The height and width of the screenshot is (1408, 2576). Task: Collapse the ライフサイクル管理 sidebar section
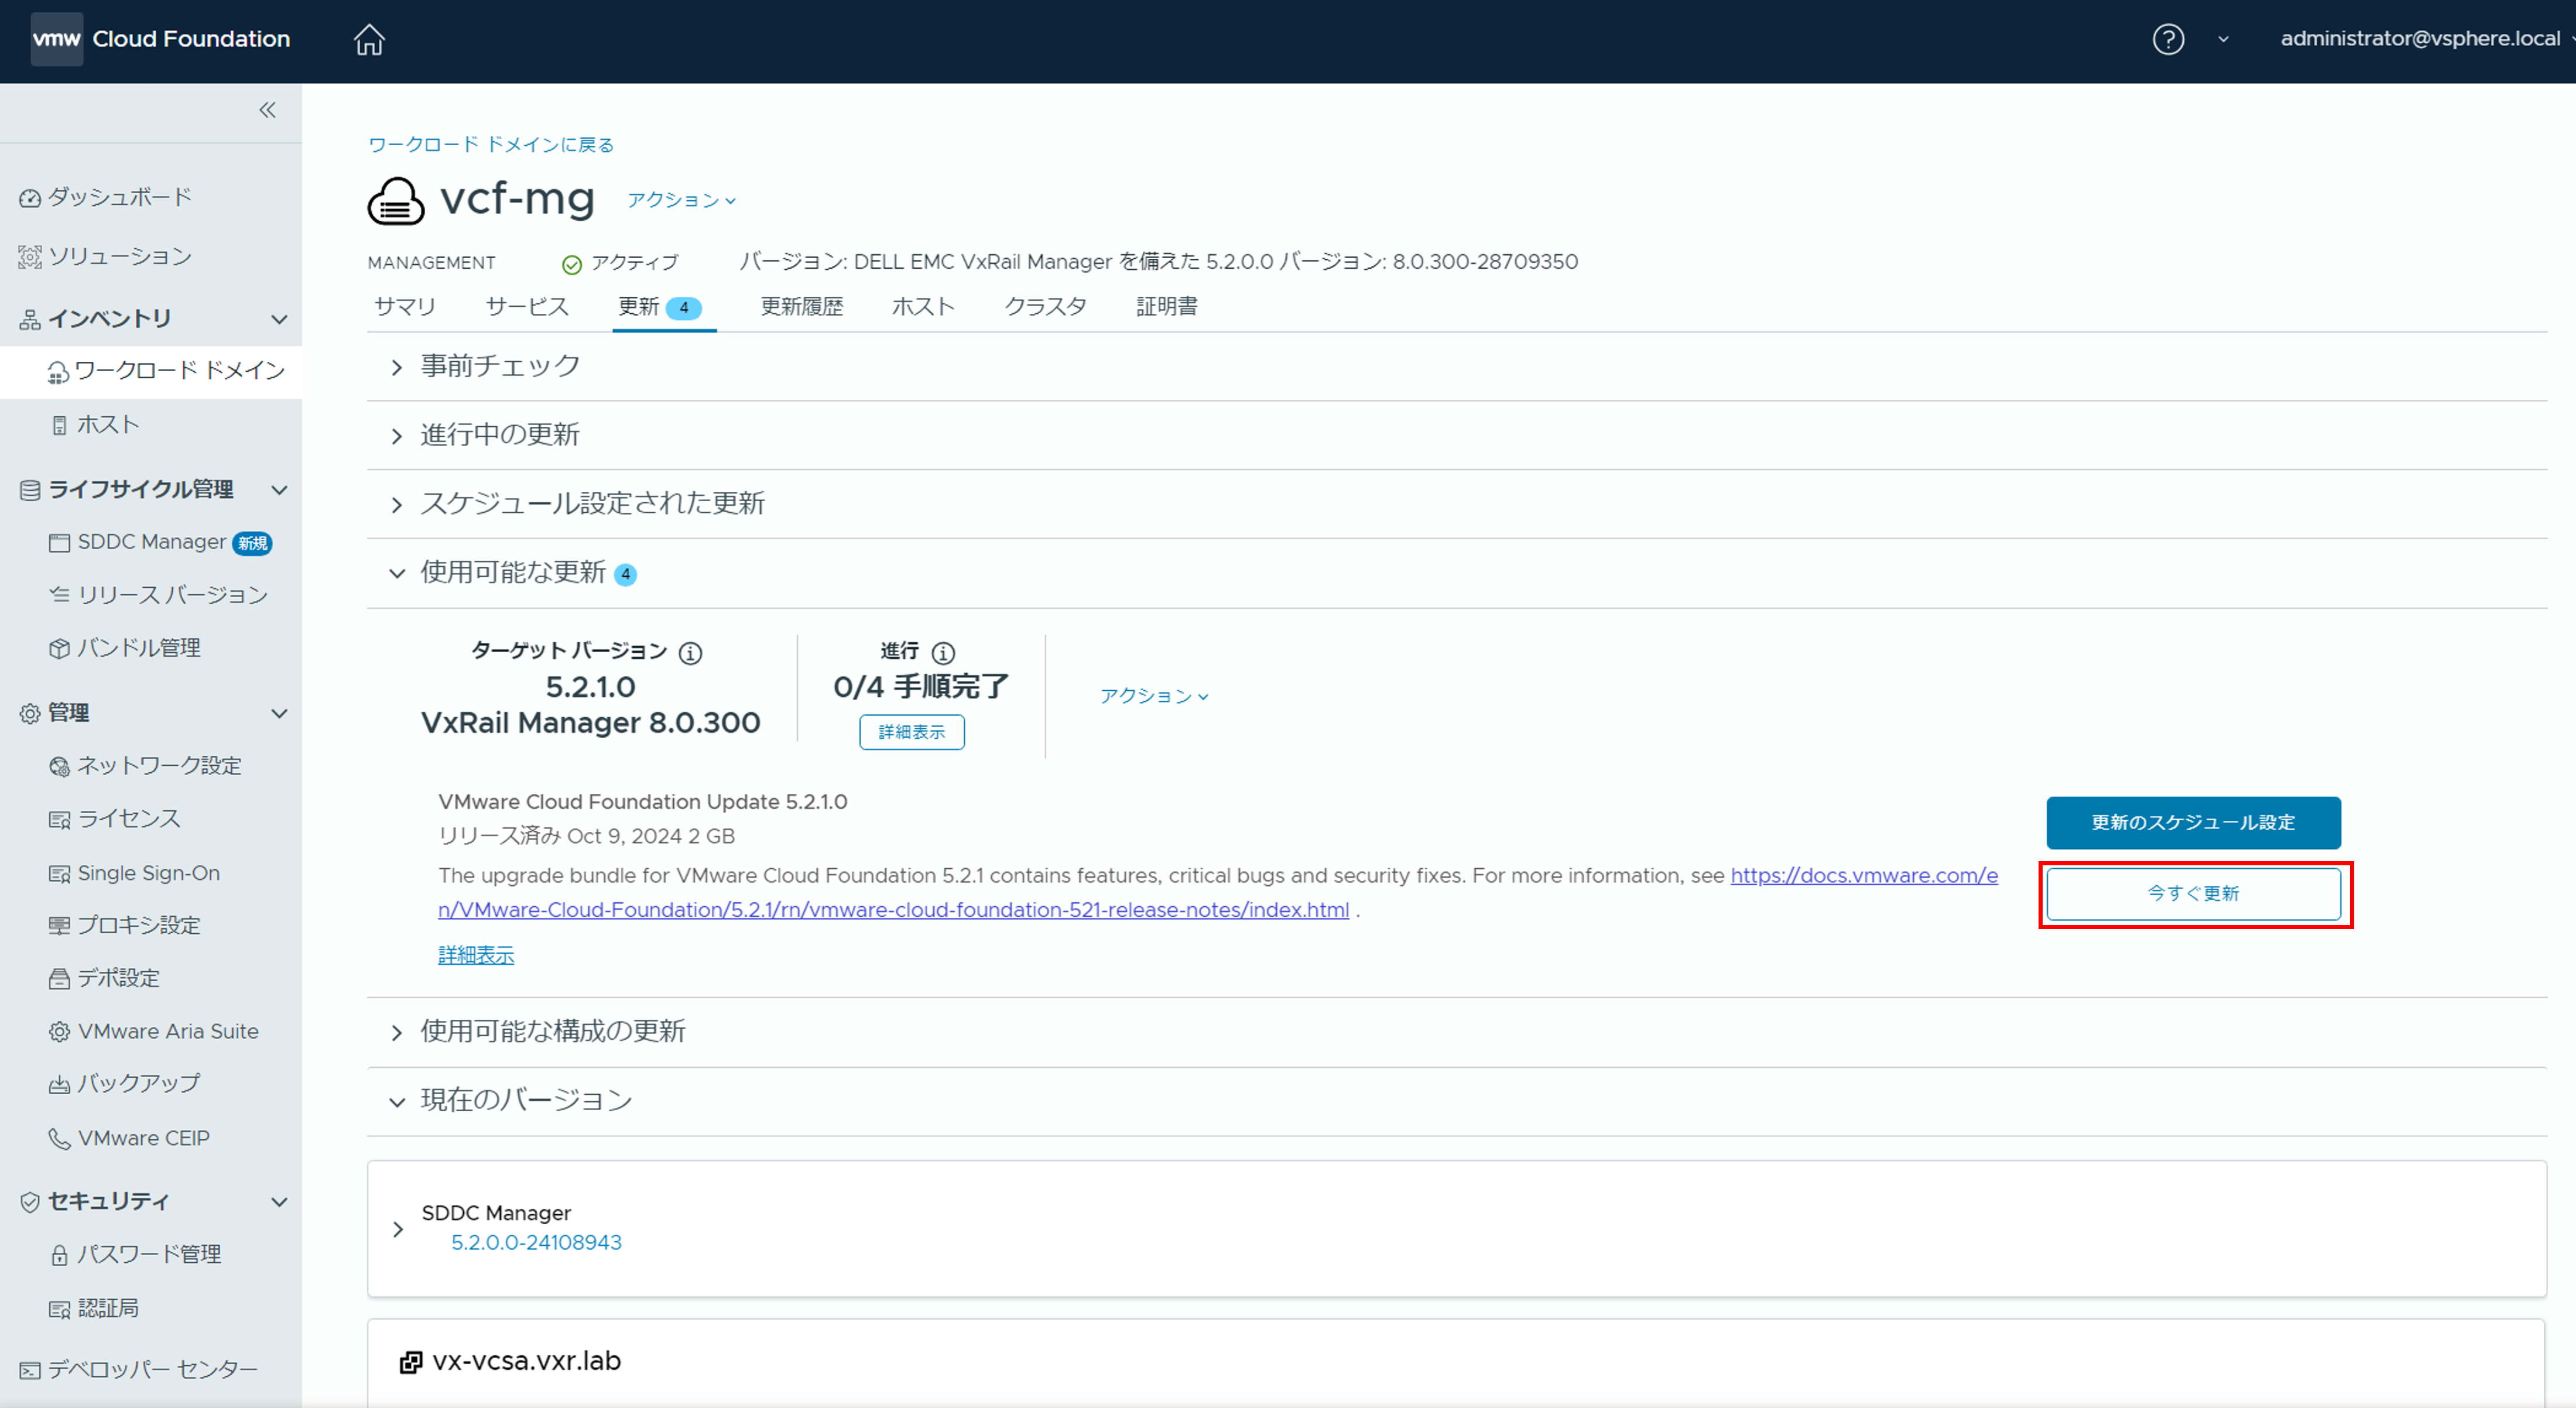click(280, 490)
